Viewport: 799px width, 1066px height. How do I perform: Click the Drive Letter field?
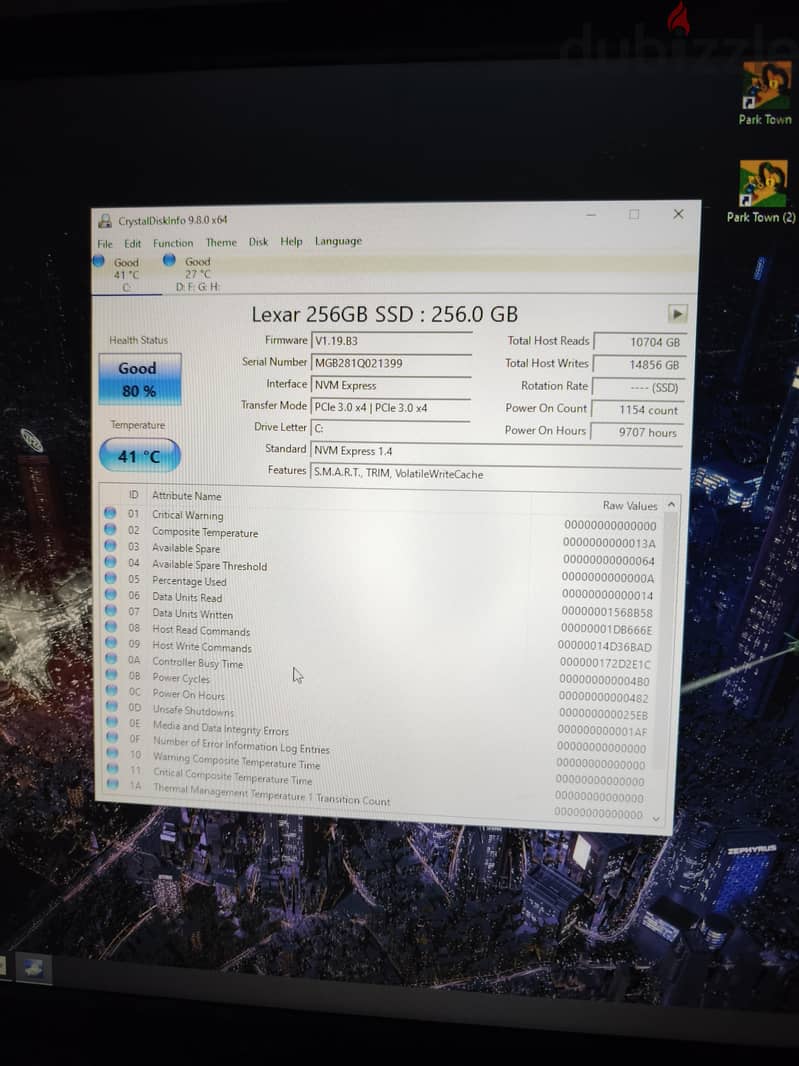tap(390, 428)
